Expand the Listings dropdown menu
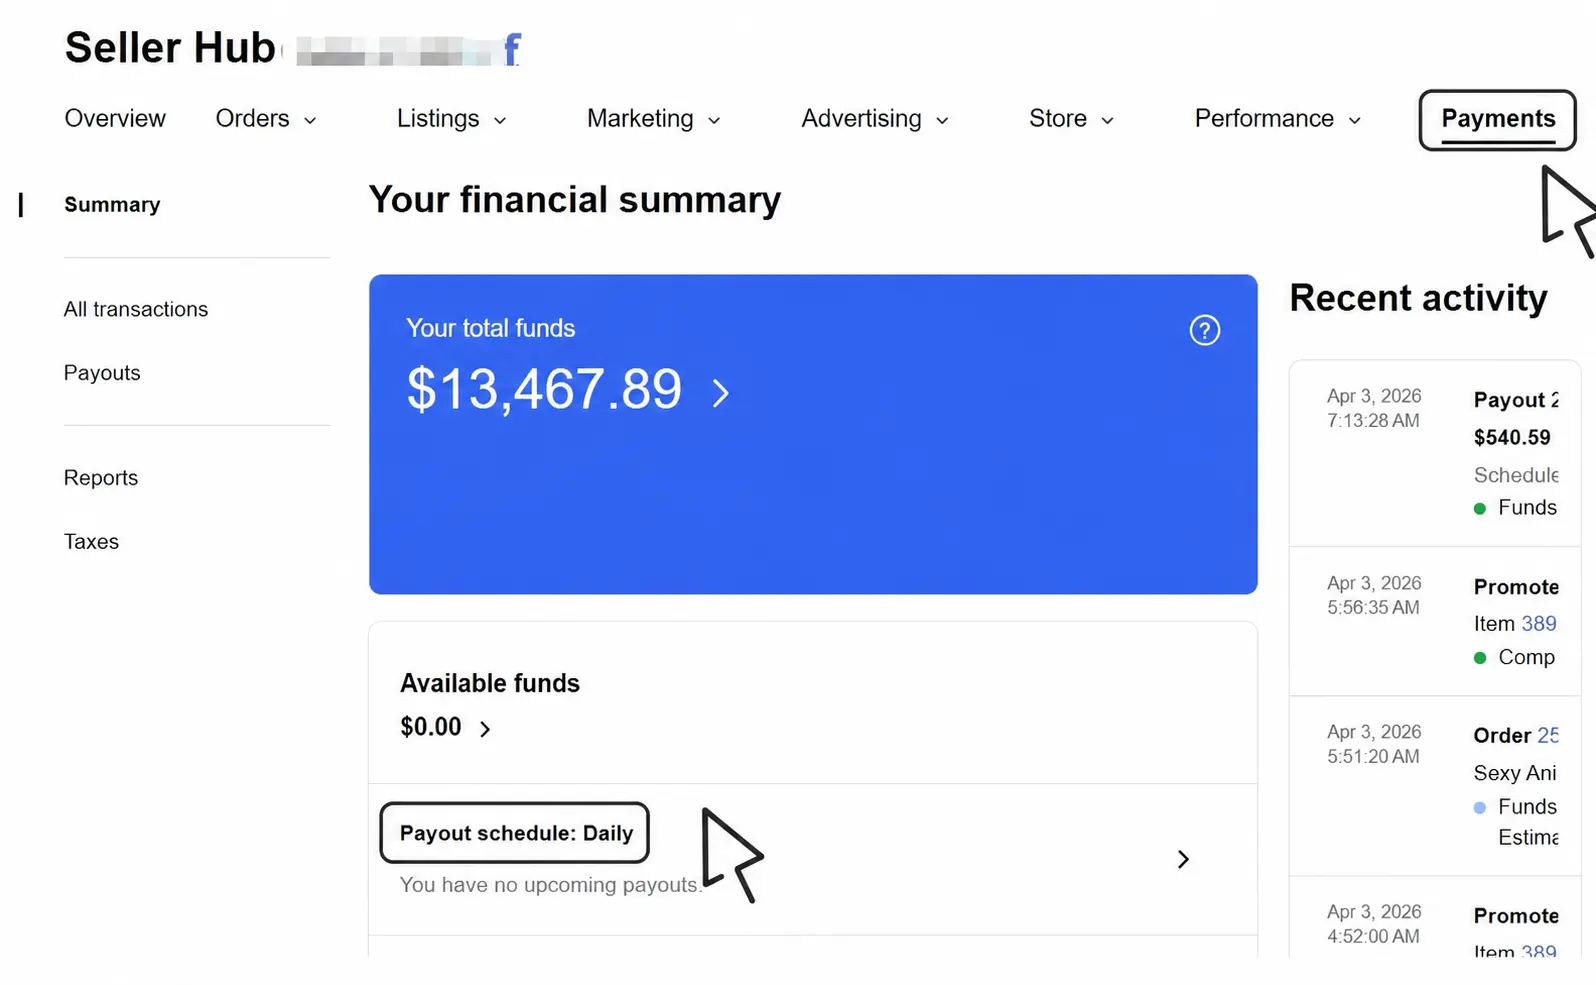This screenshot has width=1596, height=985. (x=451, y=119)
